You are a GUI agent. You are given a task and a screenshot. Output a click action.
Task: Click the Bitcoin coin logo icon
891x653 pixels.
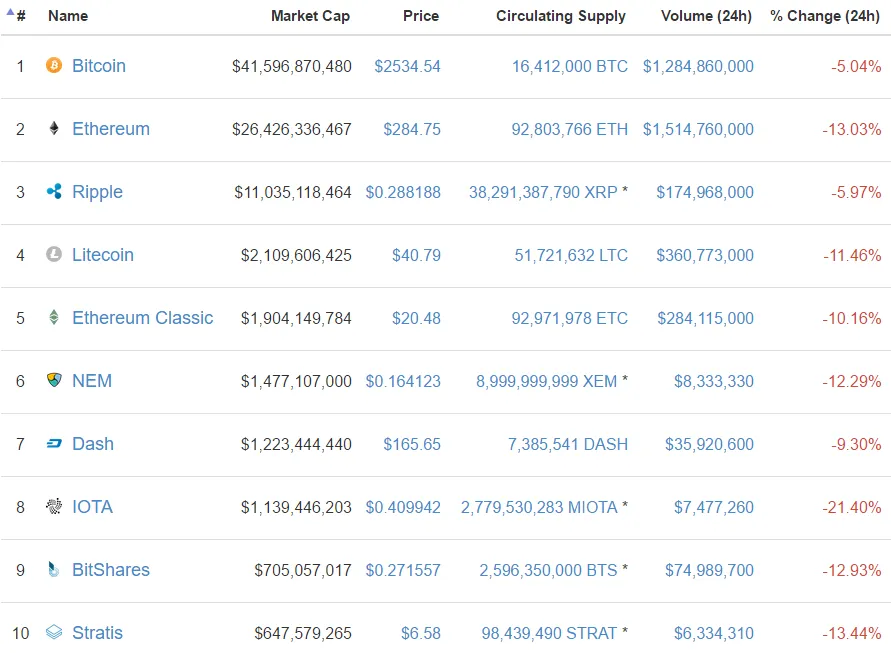54,65
